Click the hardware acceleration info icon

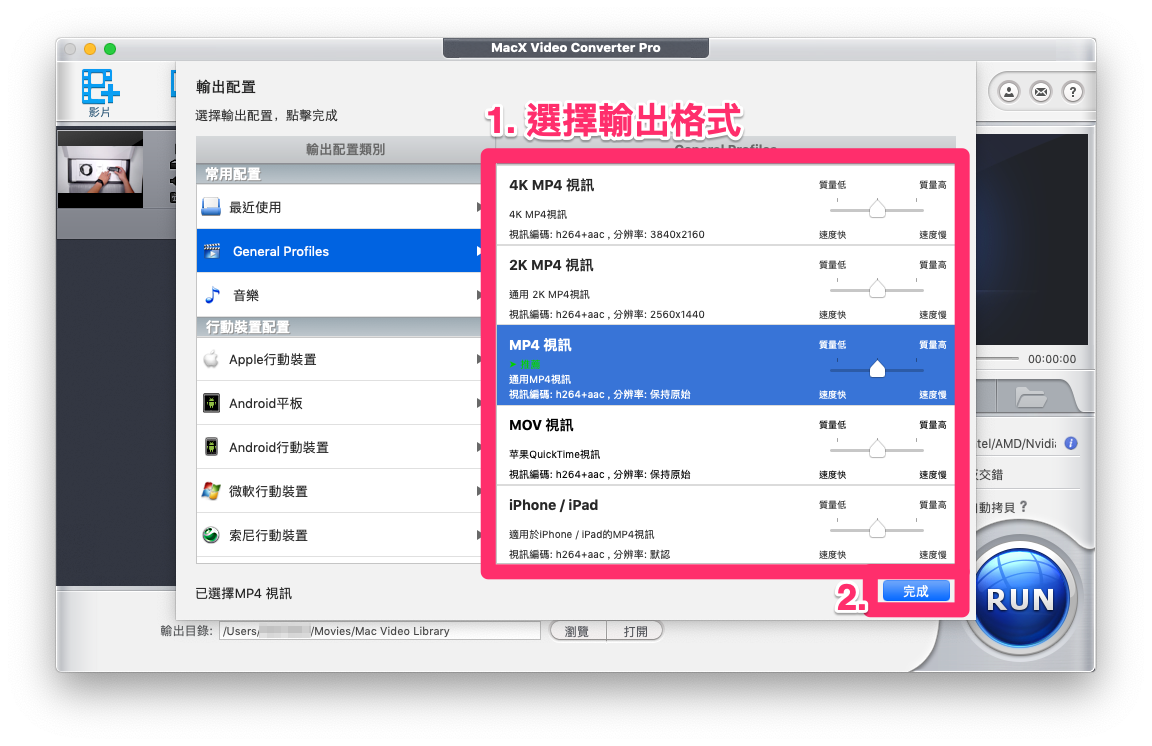click(x=1070, y=443)
